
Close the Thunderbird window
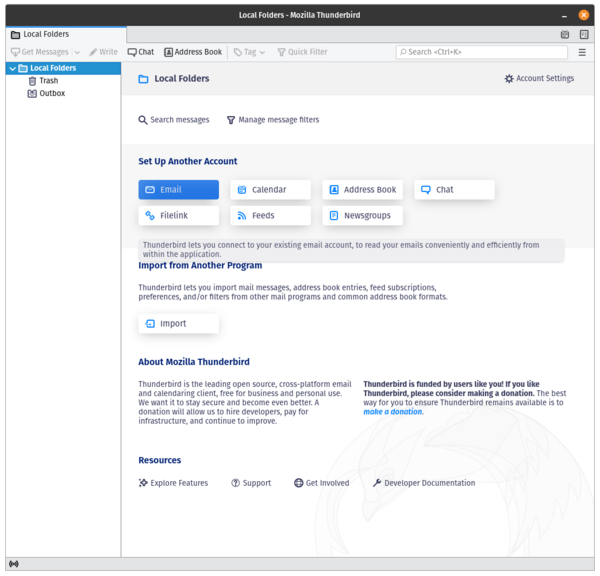tap(584, 15)
